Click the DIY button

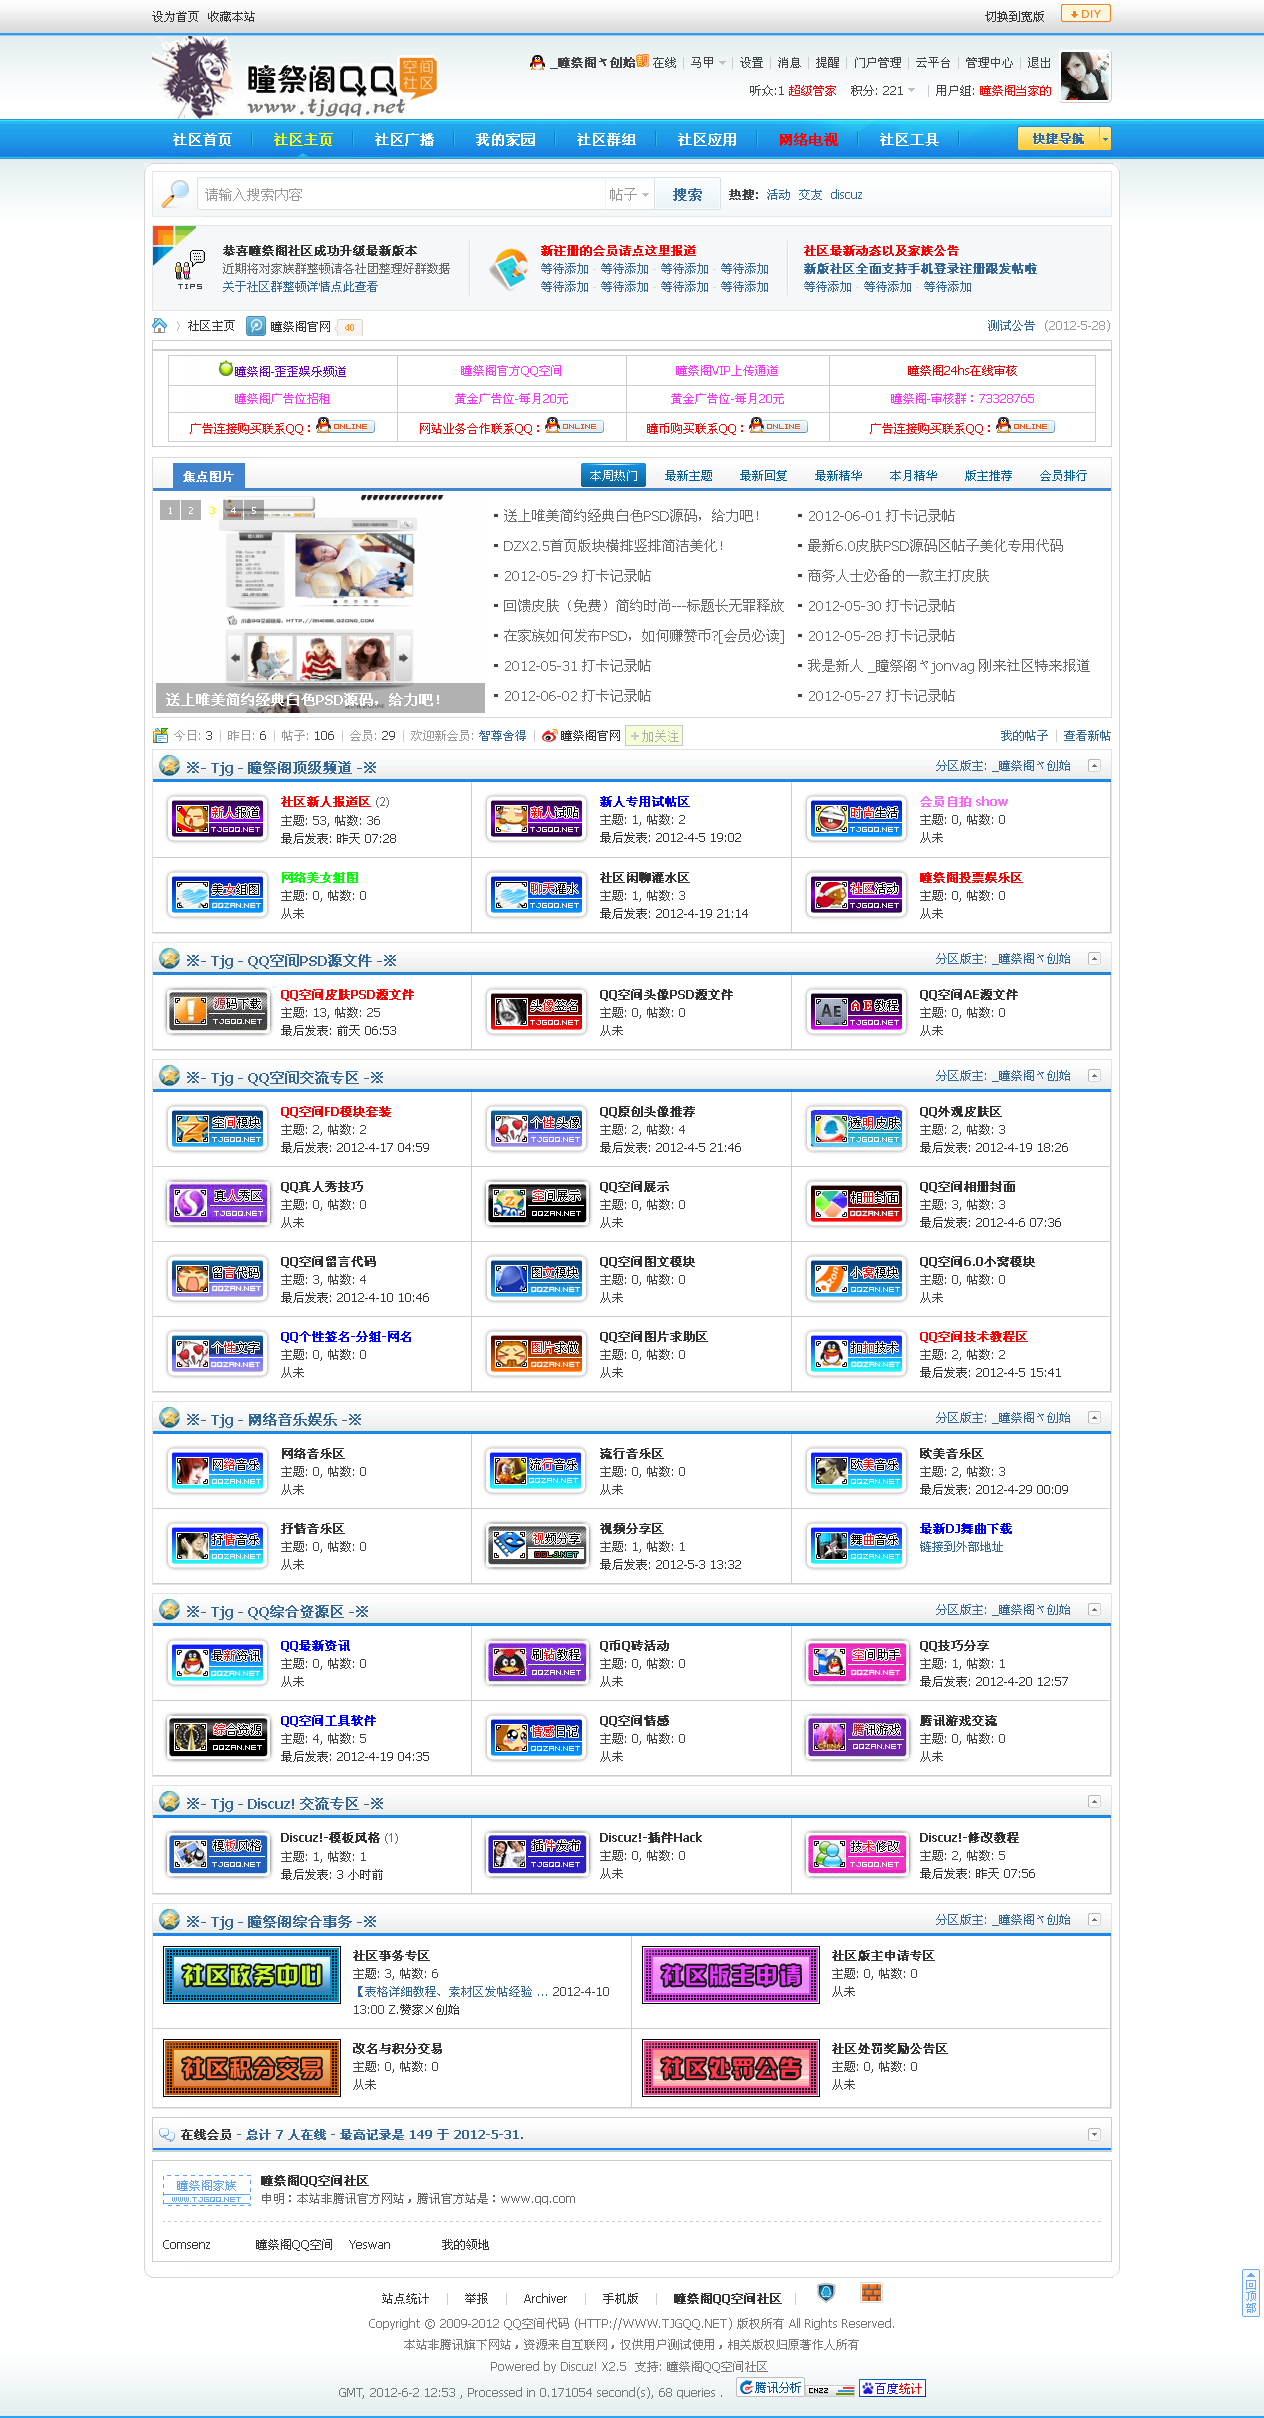(x=1085, y=14)
